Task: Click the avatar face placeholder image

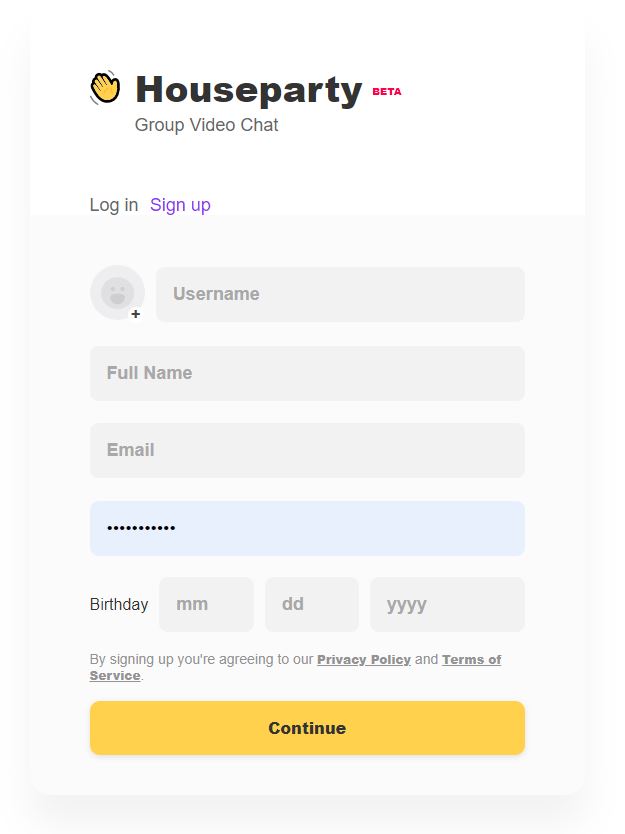Action: (x=117, y=291)
